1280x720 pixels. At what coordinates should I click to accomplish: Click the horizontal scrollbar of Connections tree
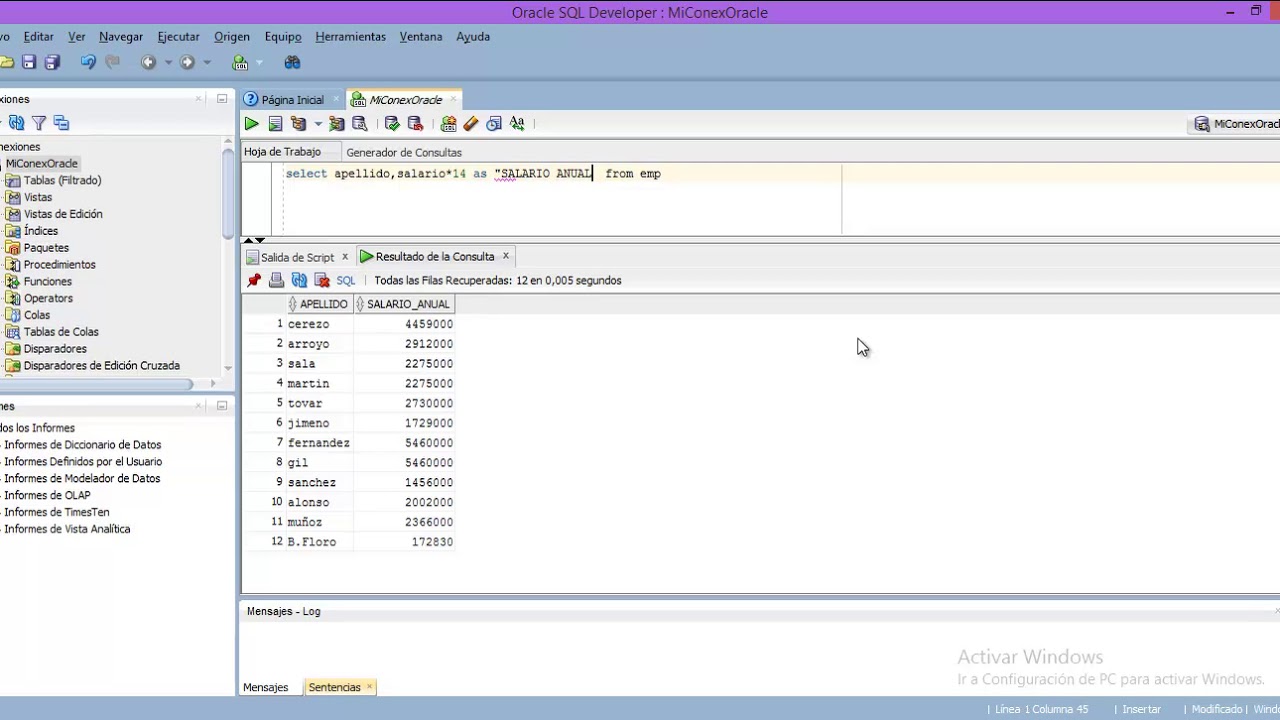point(96,384)
